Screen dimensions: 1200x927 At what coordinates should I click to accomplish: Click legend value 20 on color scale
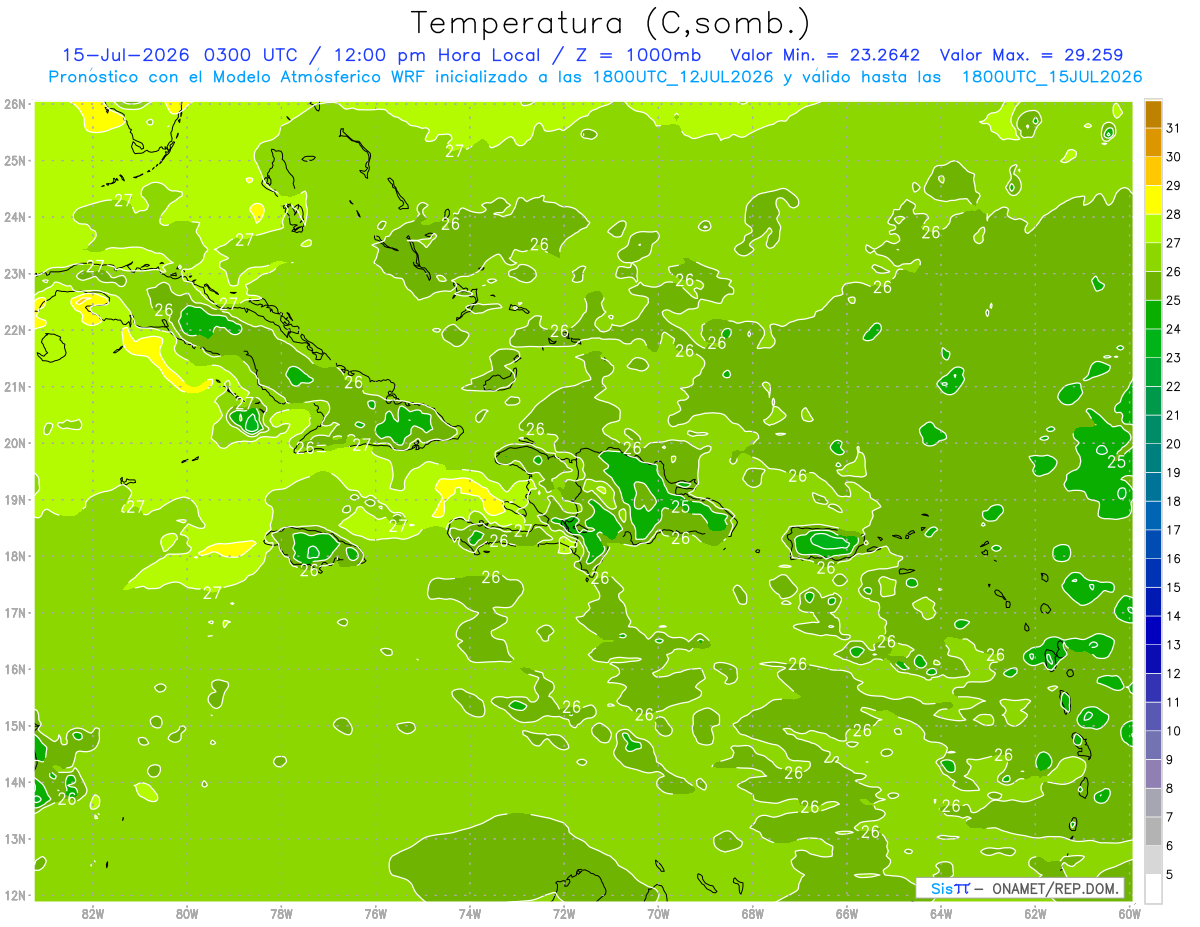pos(1173,444)
